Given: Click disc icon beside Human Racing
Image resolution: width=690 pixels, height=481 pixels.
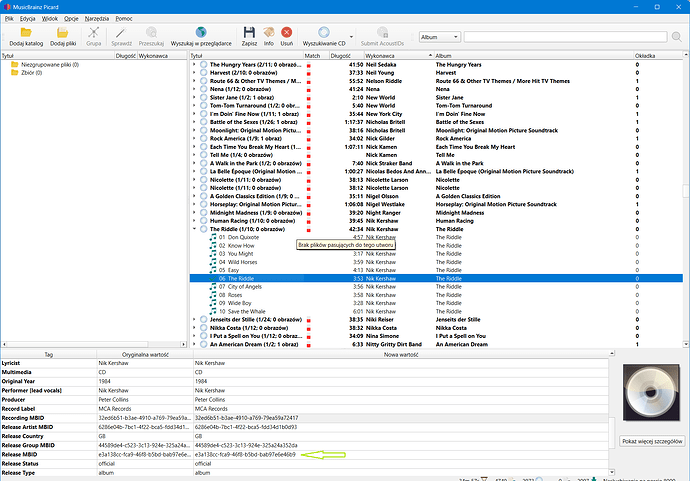Looking at the screenshot, I should click(204, 221).
